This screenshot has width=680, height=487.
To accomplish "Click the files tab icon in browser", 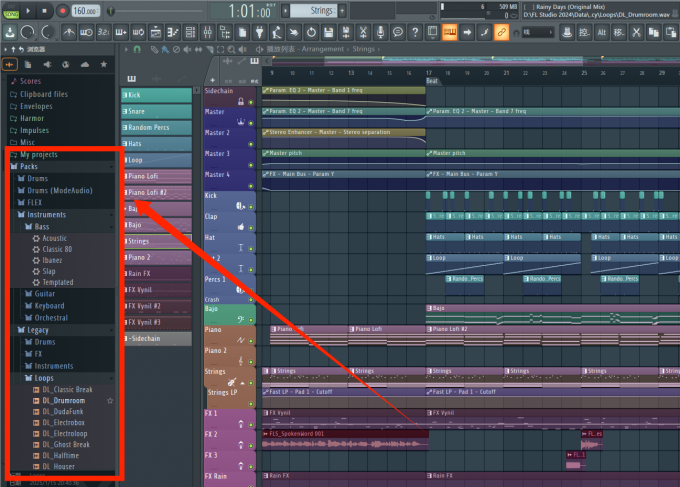I will click(x=28, y=65).
